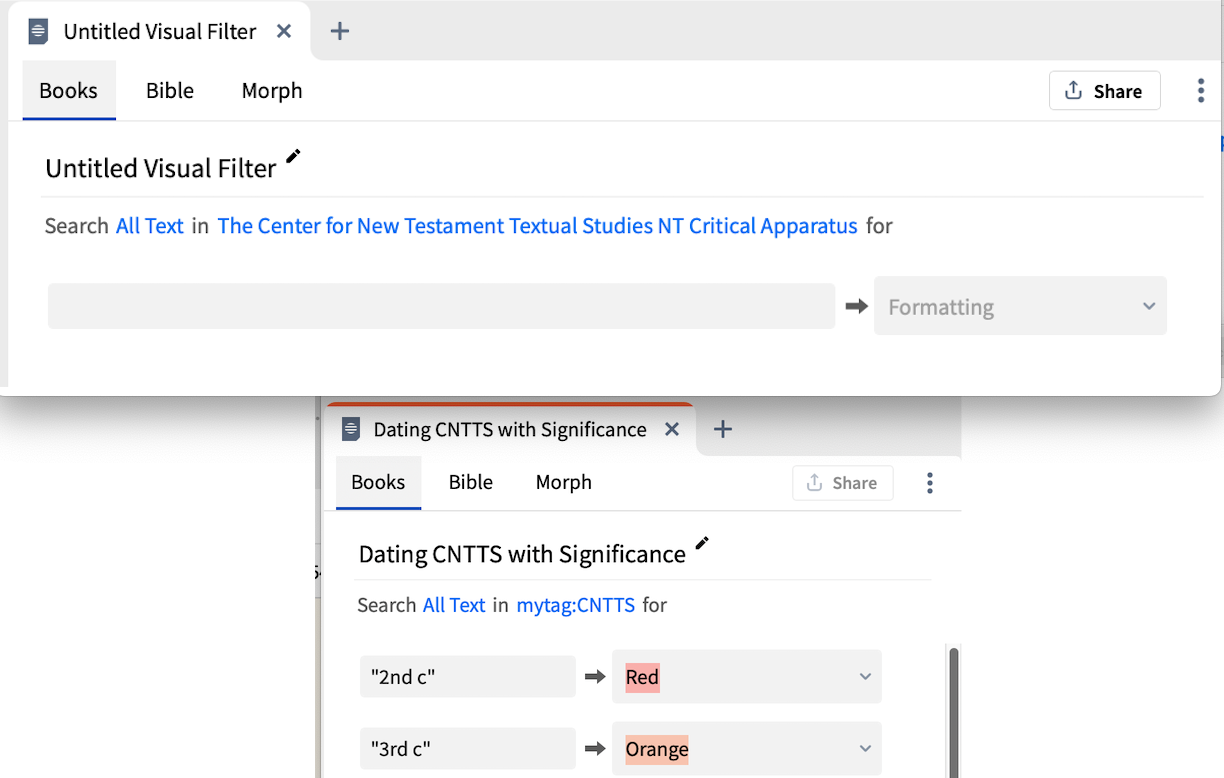The image size is (1224, 778).
Task: Click the Dating CNTTS with Significance heading text
Action: 522,554
